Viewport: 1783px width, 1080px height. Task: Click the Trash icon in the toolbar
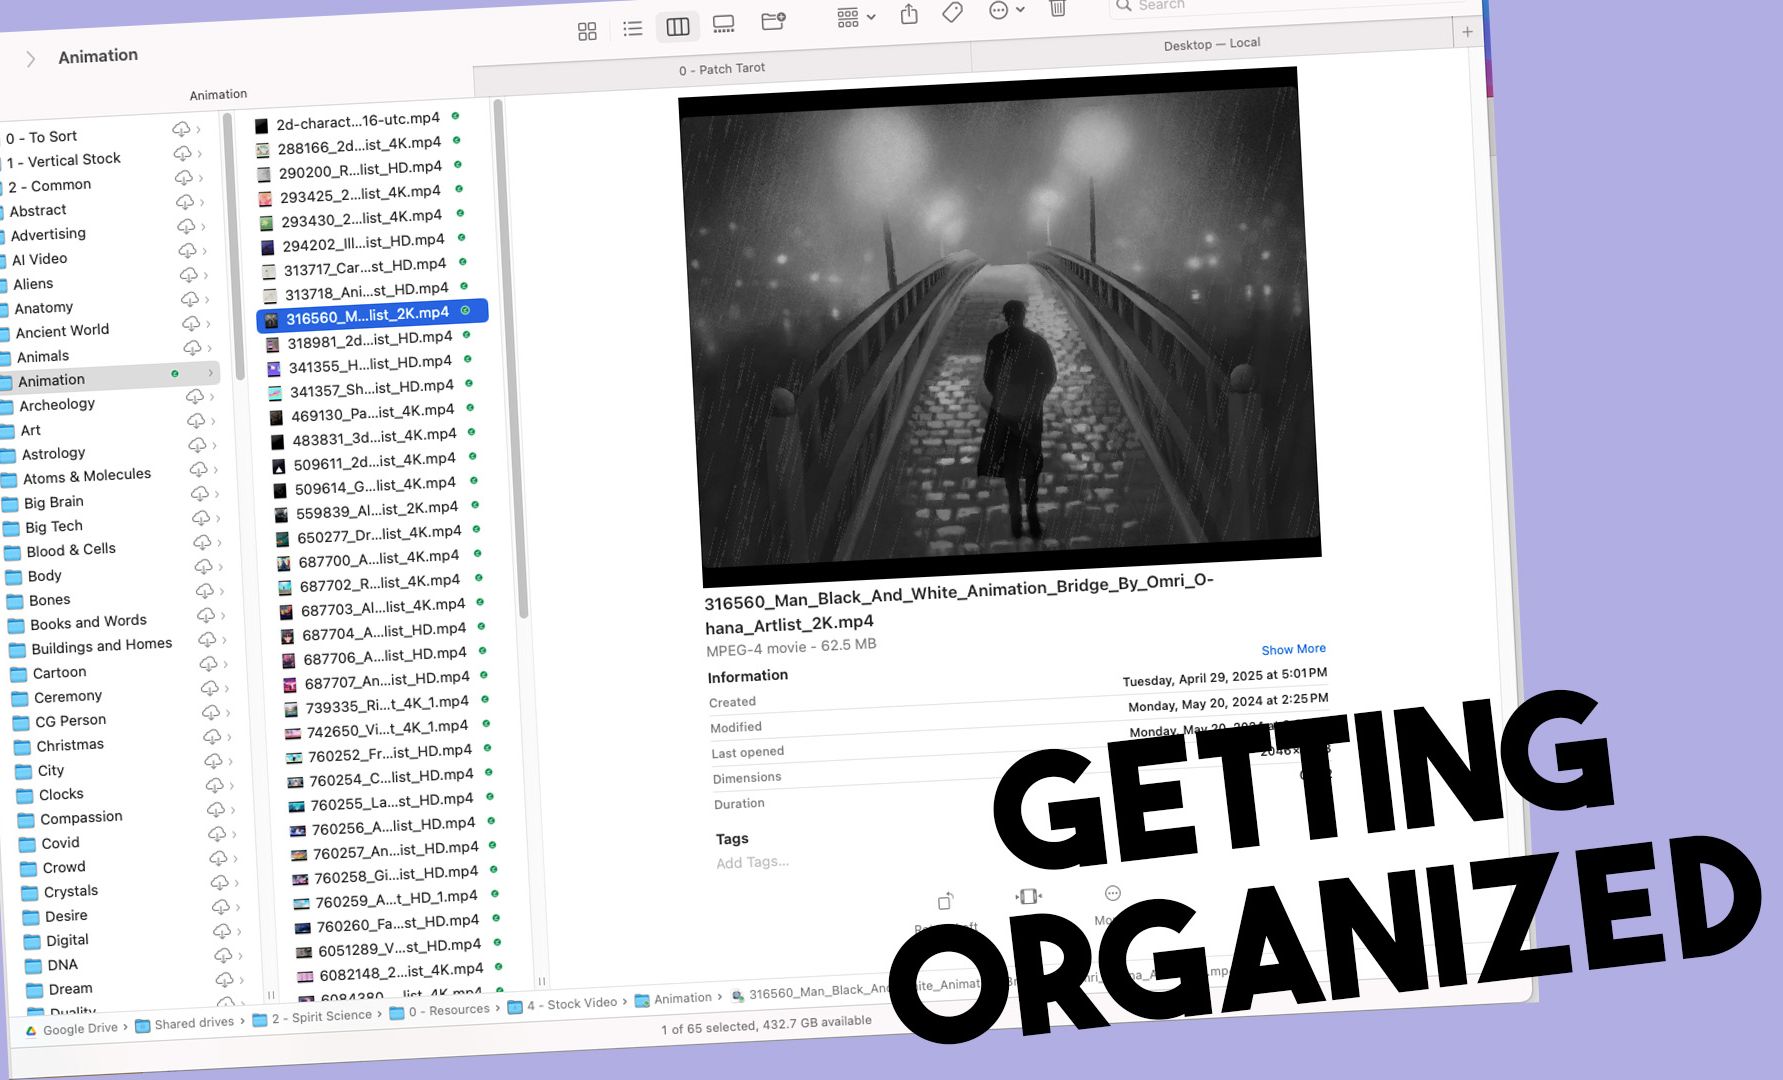(x=1057, y=8)
